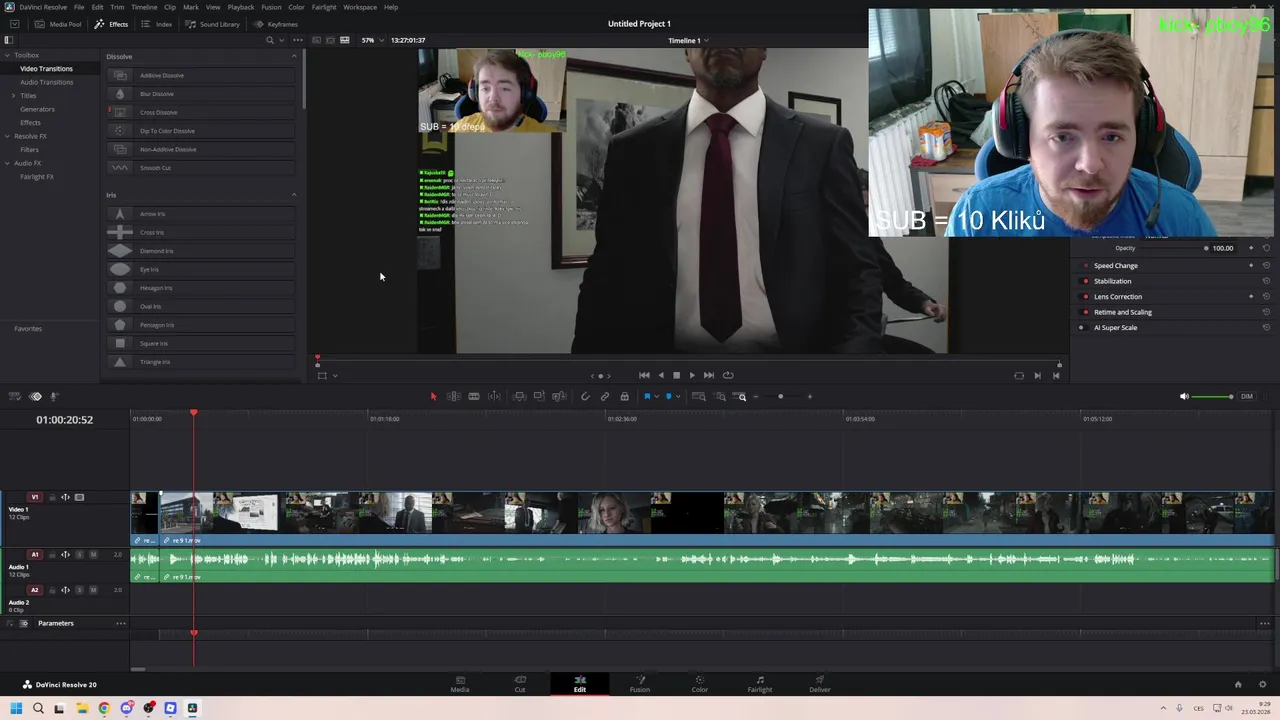
Task: Adjust the green monitor volume slider
Action: point(1213,397)
